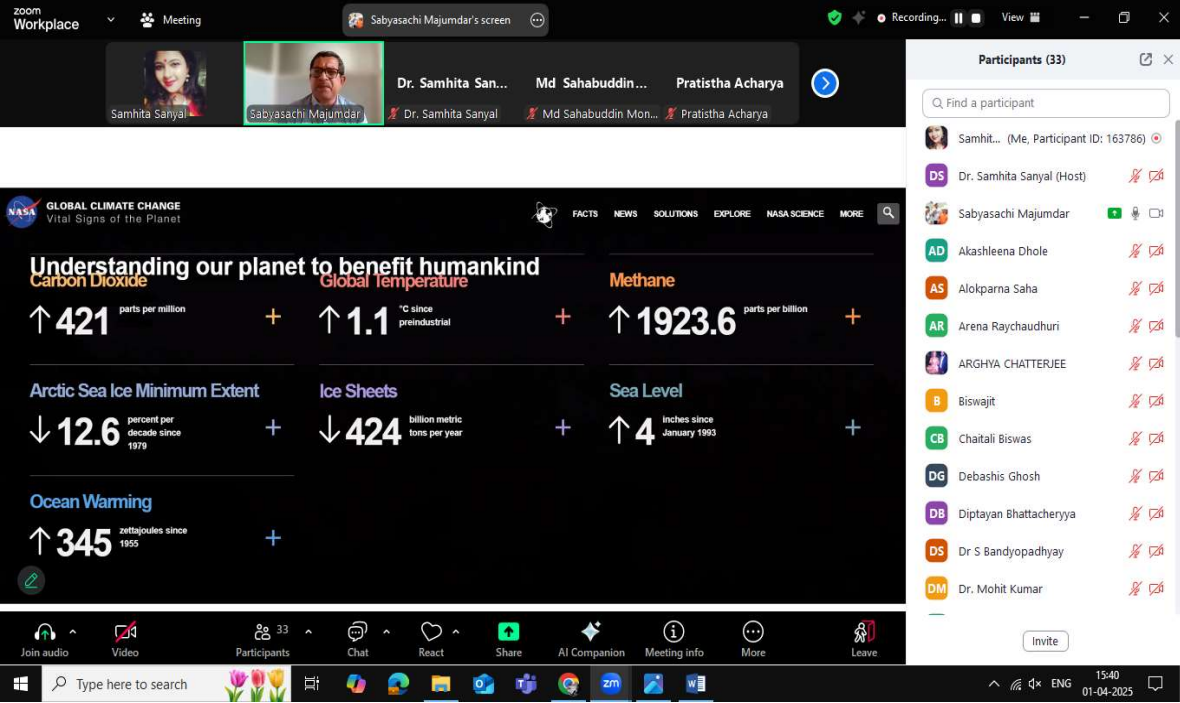The image size is (1180, 703).
Task: Expand the React options caret
Action: 455,632
